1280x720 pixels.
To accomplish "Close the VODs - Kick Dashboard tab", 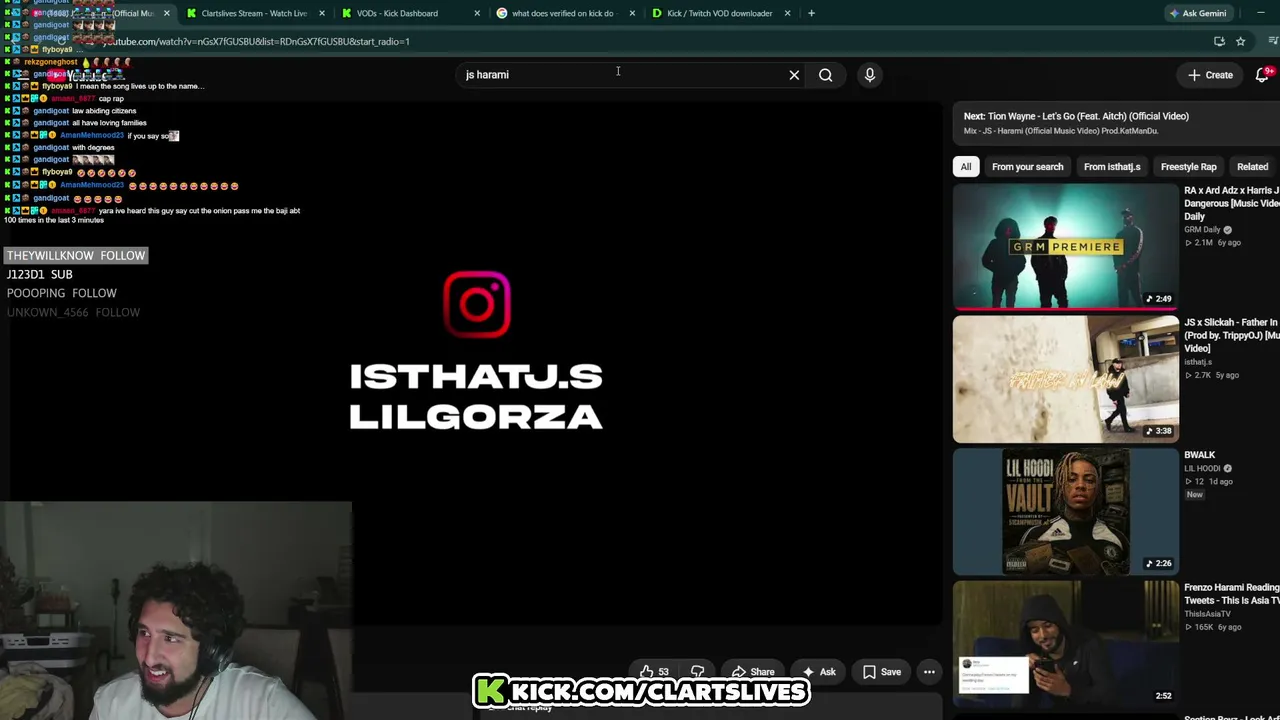I will coord(477,13).
